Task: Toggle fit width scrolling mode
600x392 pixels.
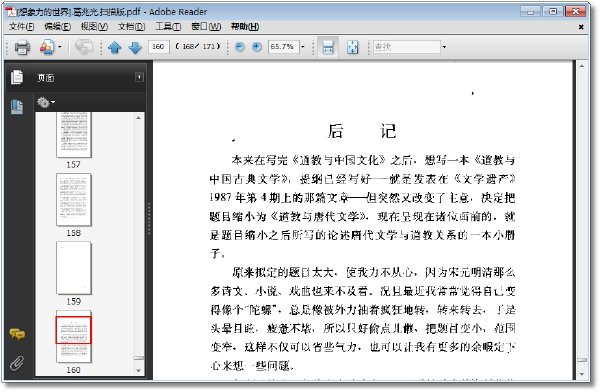Action: [328, 47]
